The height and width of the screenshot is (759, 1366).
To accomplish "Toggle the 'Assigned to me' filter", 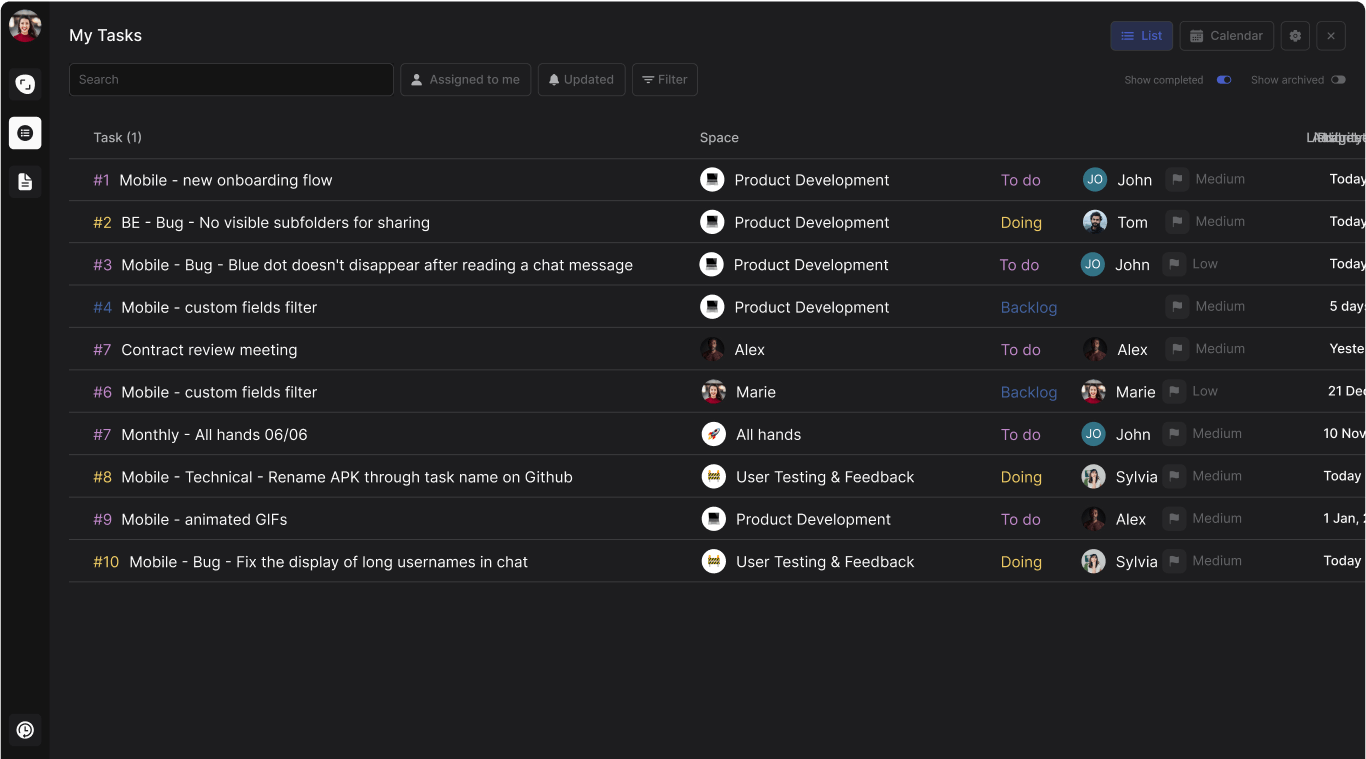I will (465, 79).
